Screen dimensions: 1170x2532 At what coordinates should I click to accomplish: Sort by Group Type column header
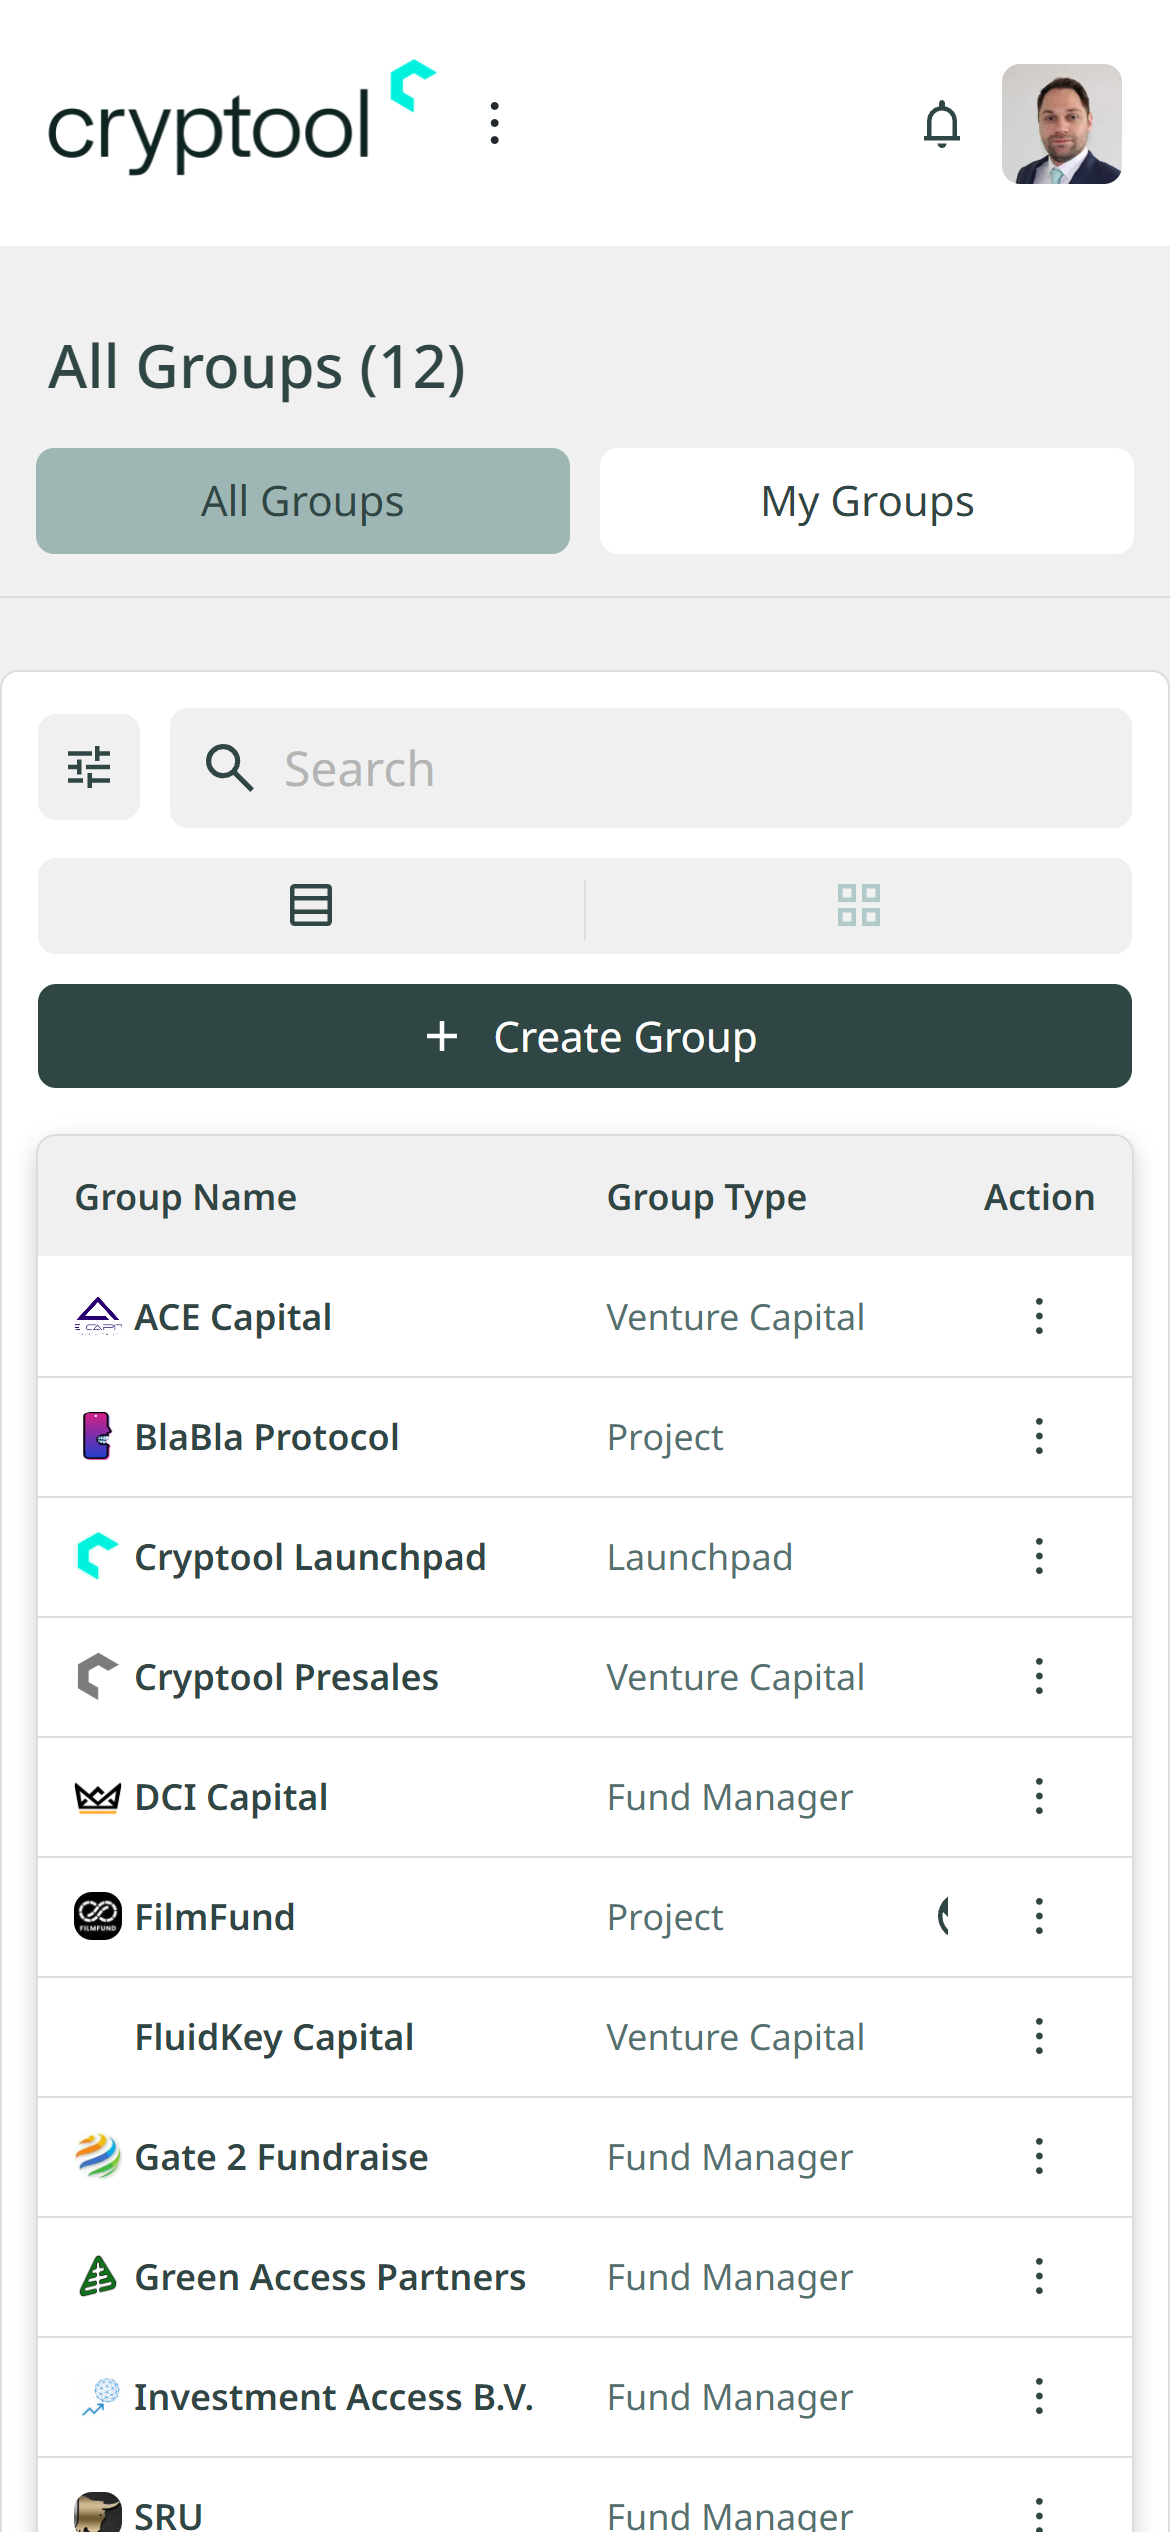pyautogui.click(x=707, y=1197)
